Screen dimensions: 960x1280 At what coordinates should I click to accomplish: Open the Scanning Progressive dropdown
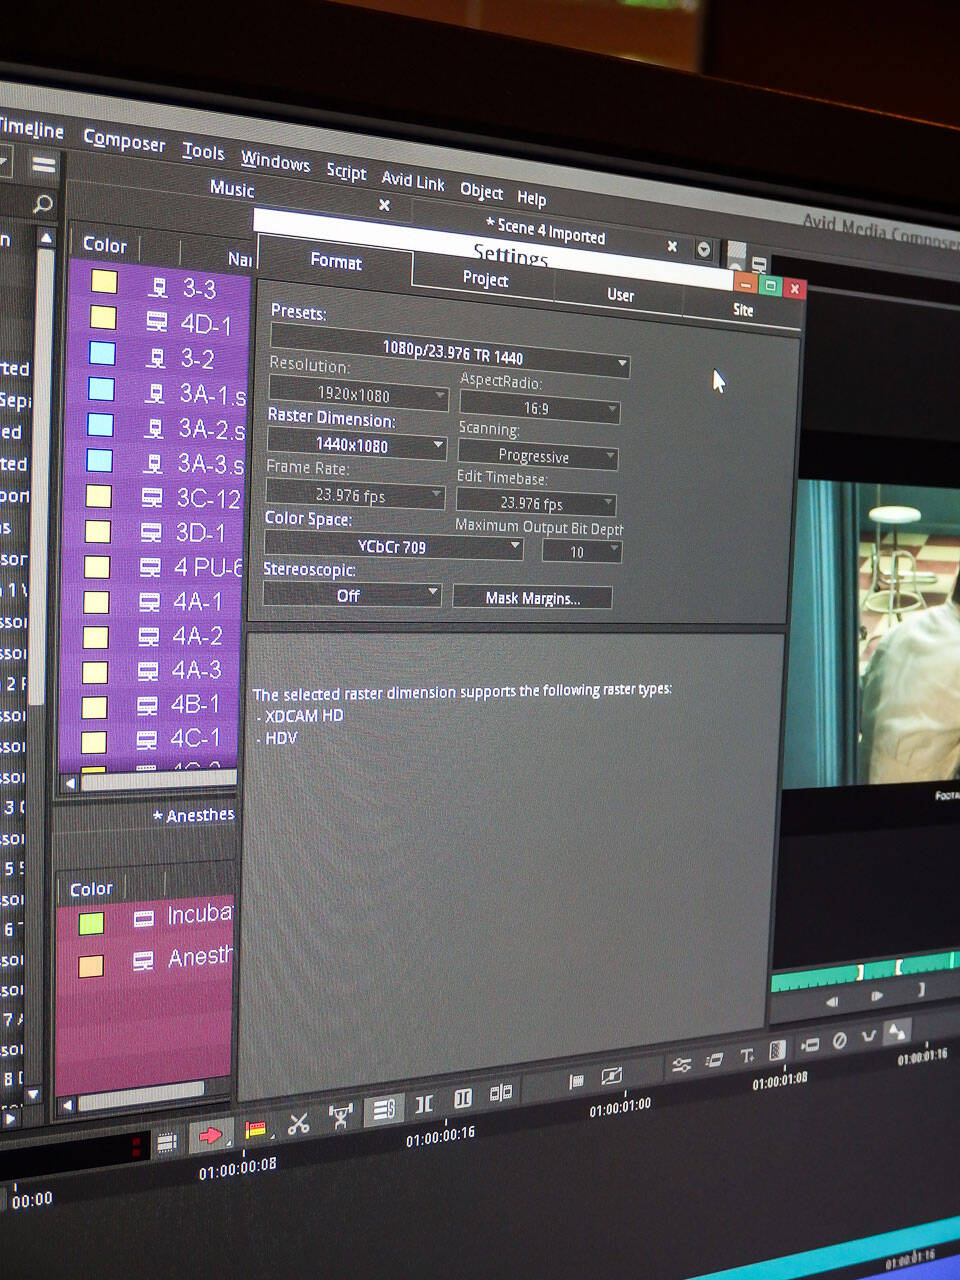click(x=538, y=456)
